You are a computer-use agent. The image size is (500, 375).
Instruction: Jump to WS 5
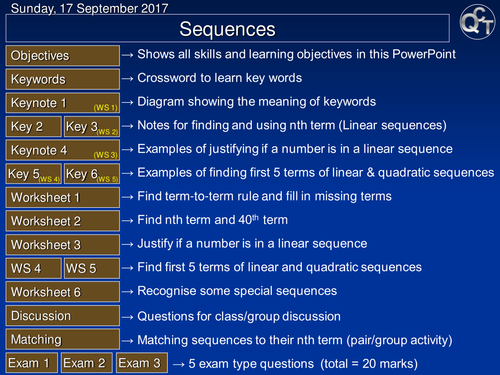coord(92,268)
